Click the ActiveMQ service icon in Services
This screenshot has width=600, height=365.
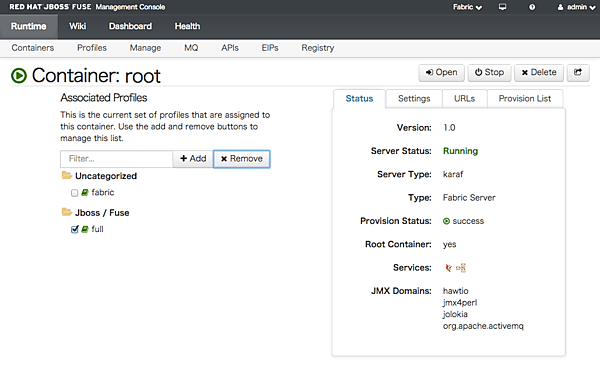pyautogui.click(x=461, y=268)
